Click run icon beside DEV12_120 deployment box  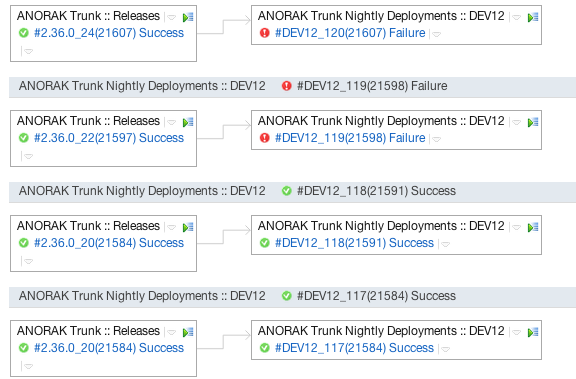coord(533,17)
